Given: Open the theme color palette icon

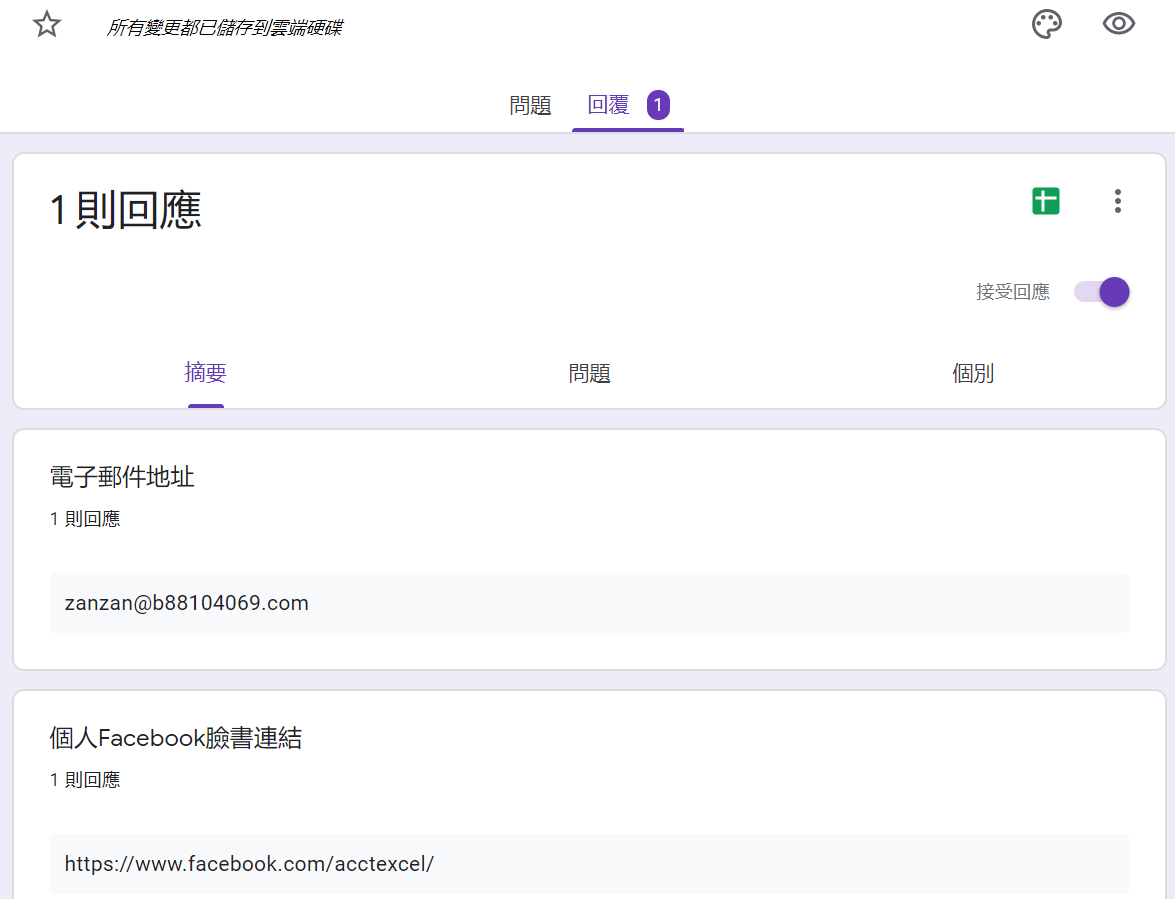Looking at the screenshot, I should [1046, 24].
